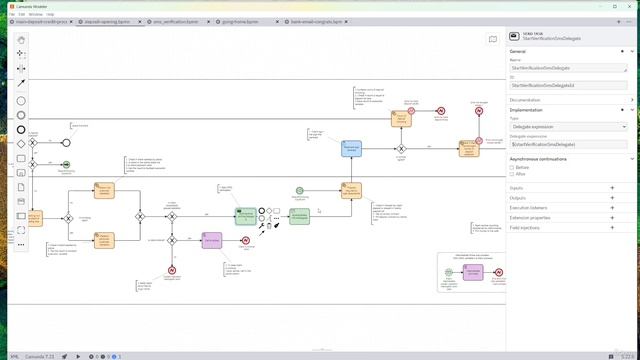Append intermediate event from context pad

[262, 218]
